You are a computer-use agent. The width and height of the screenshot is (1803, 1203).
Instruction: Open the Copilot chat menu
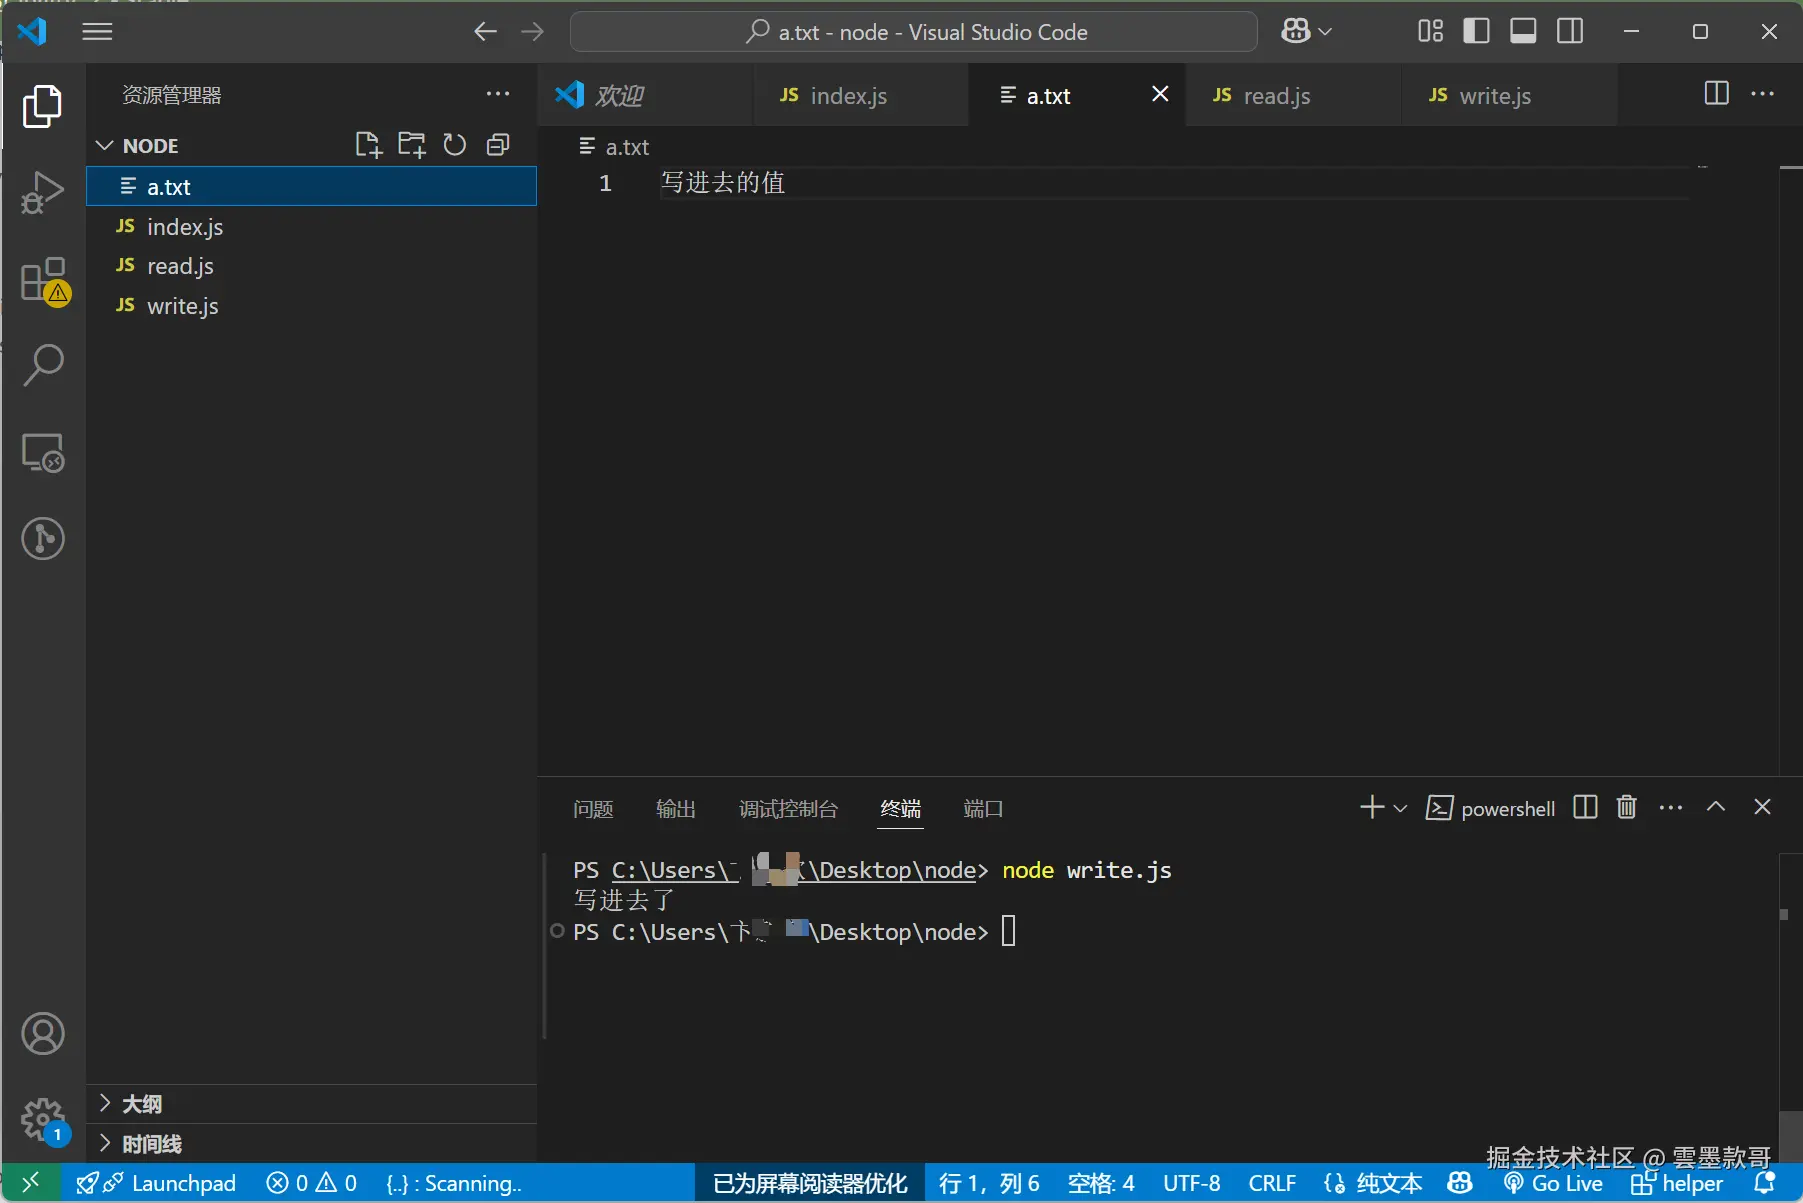tap(1306, 32)
